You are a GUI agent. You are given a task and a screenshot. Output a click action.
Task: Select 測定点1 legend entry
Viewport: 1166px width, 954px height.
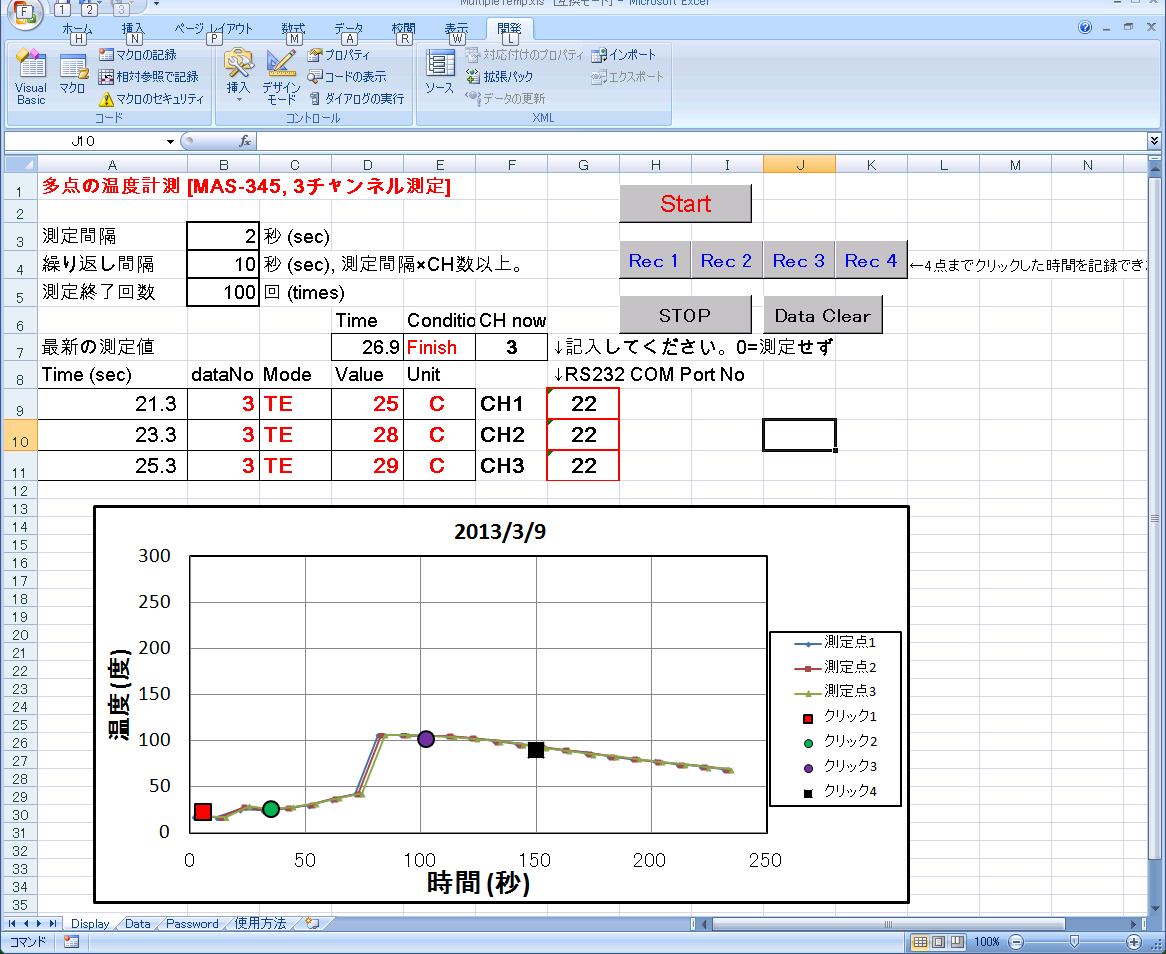pos(835,642)
